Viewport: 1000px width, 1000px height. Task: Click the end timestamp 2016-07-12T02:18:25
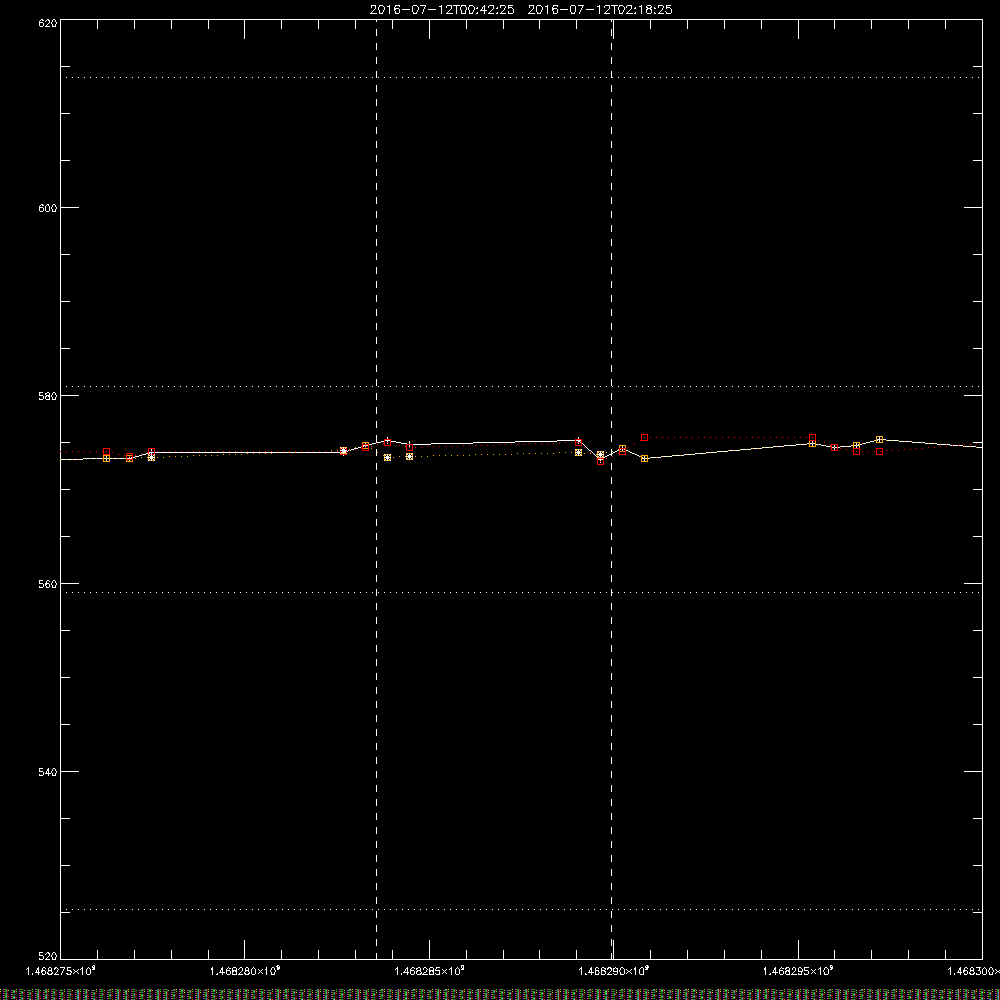pyautogui.click(x=599, y=10)
